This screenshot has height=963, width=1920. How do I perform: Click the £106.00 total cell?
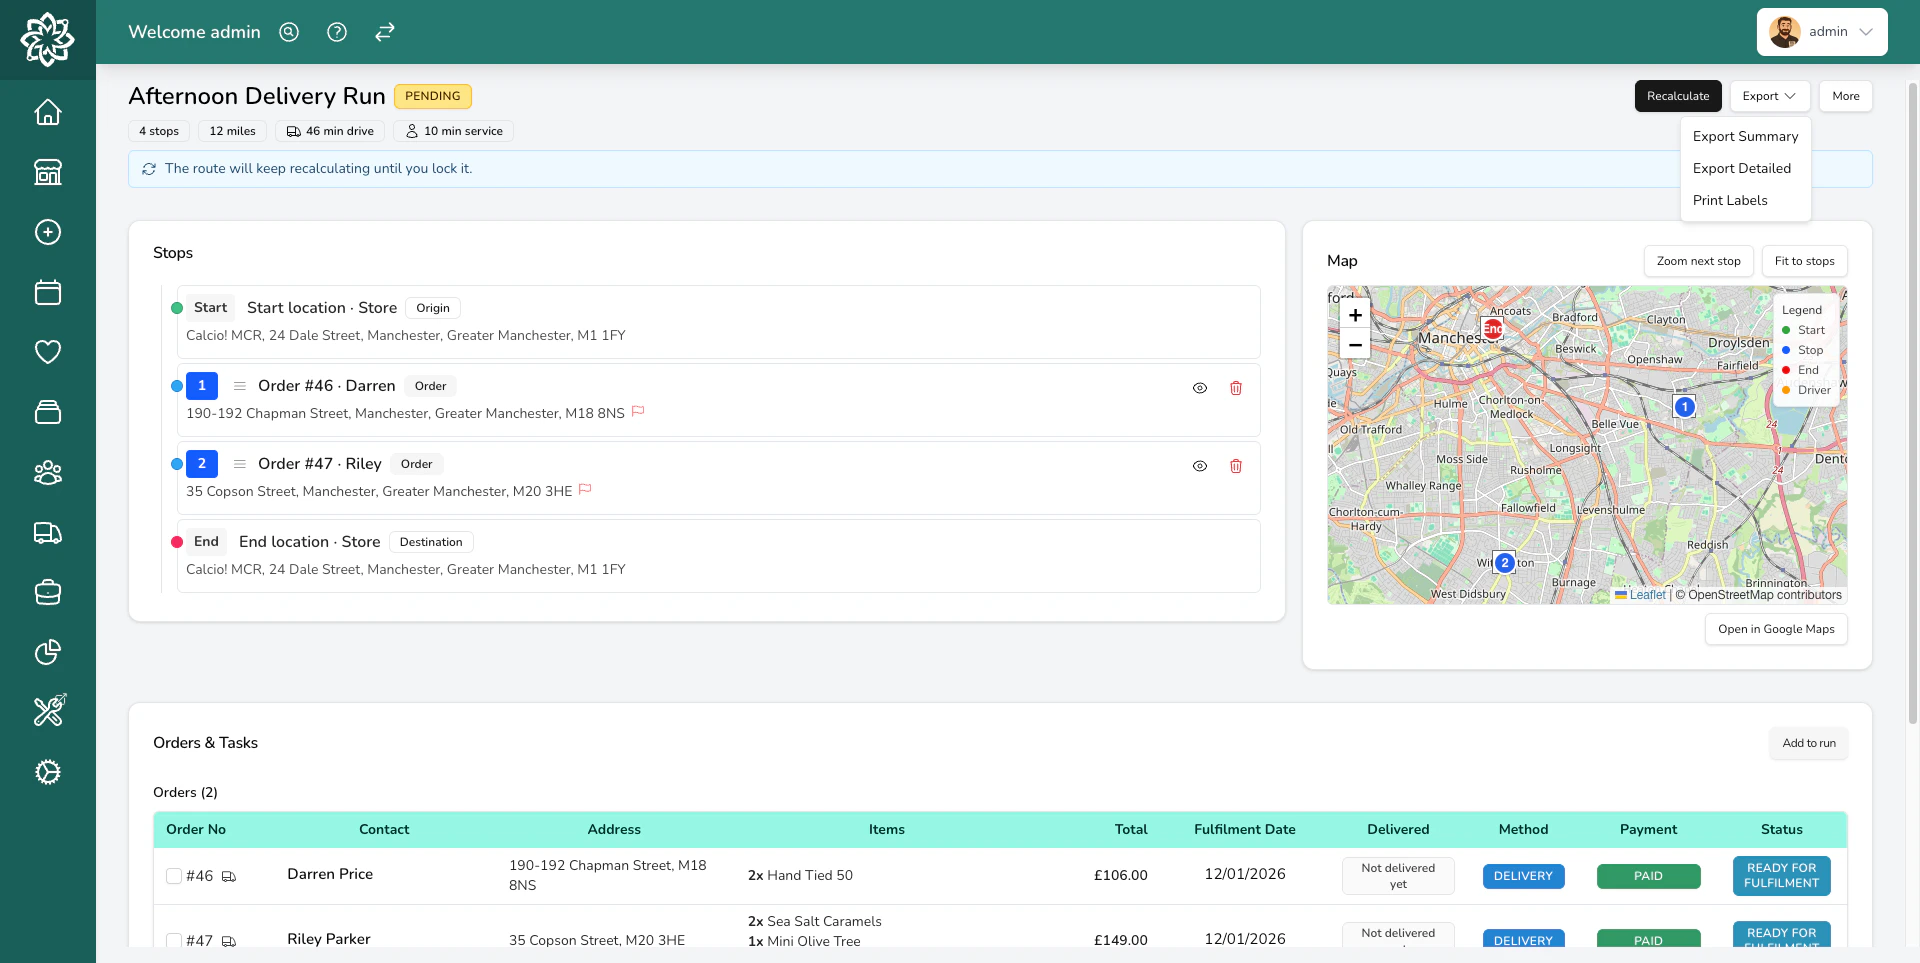[1120, 875]
